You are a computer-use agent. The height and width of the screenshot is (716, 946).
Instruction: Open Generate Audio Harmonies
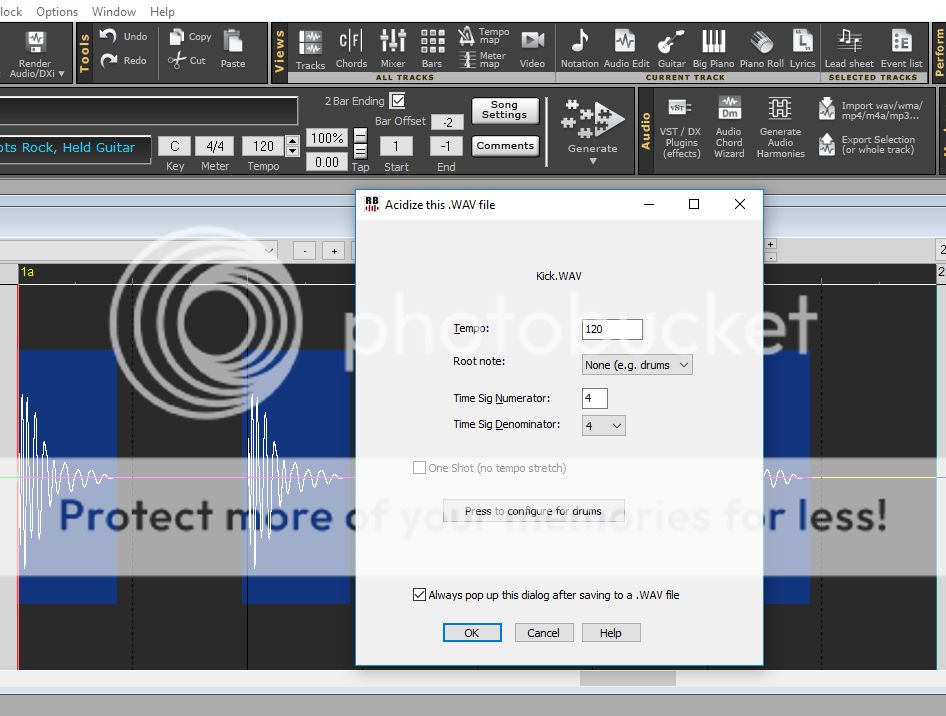coord(780,128)
